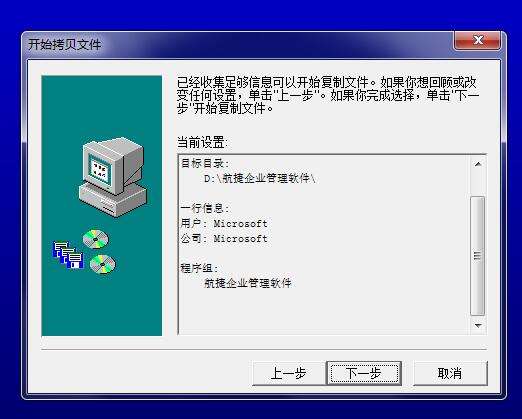Click the 公司: Microsoft line

click(224, 239)
